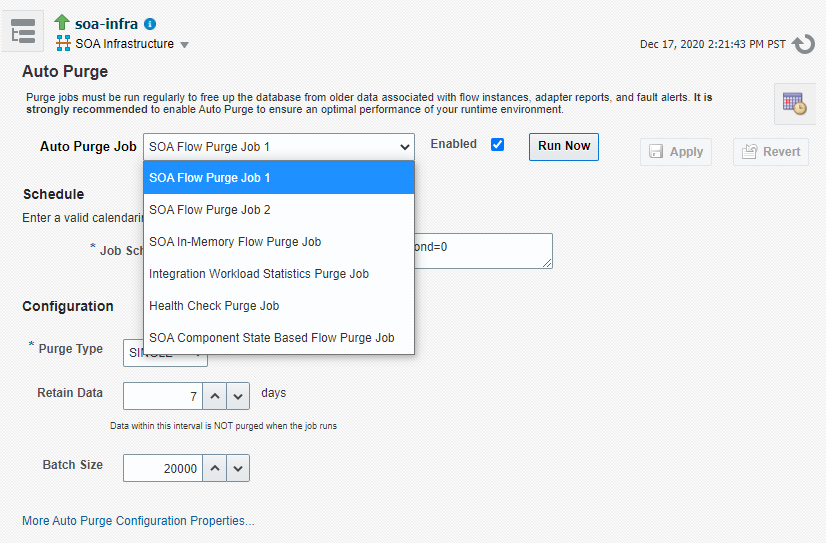The height and width of the screenshot is (543, 826).
Task: Open More Auto Purge Configuration Properties link
Action: (138, 521)
